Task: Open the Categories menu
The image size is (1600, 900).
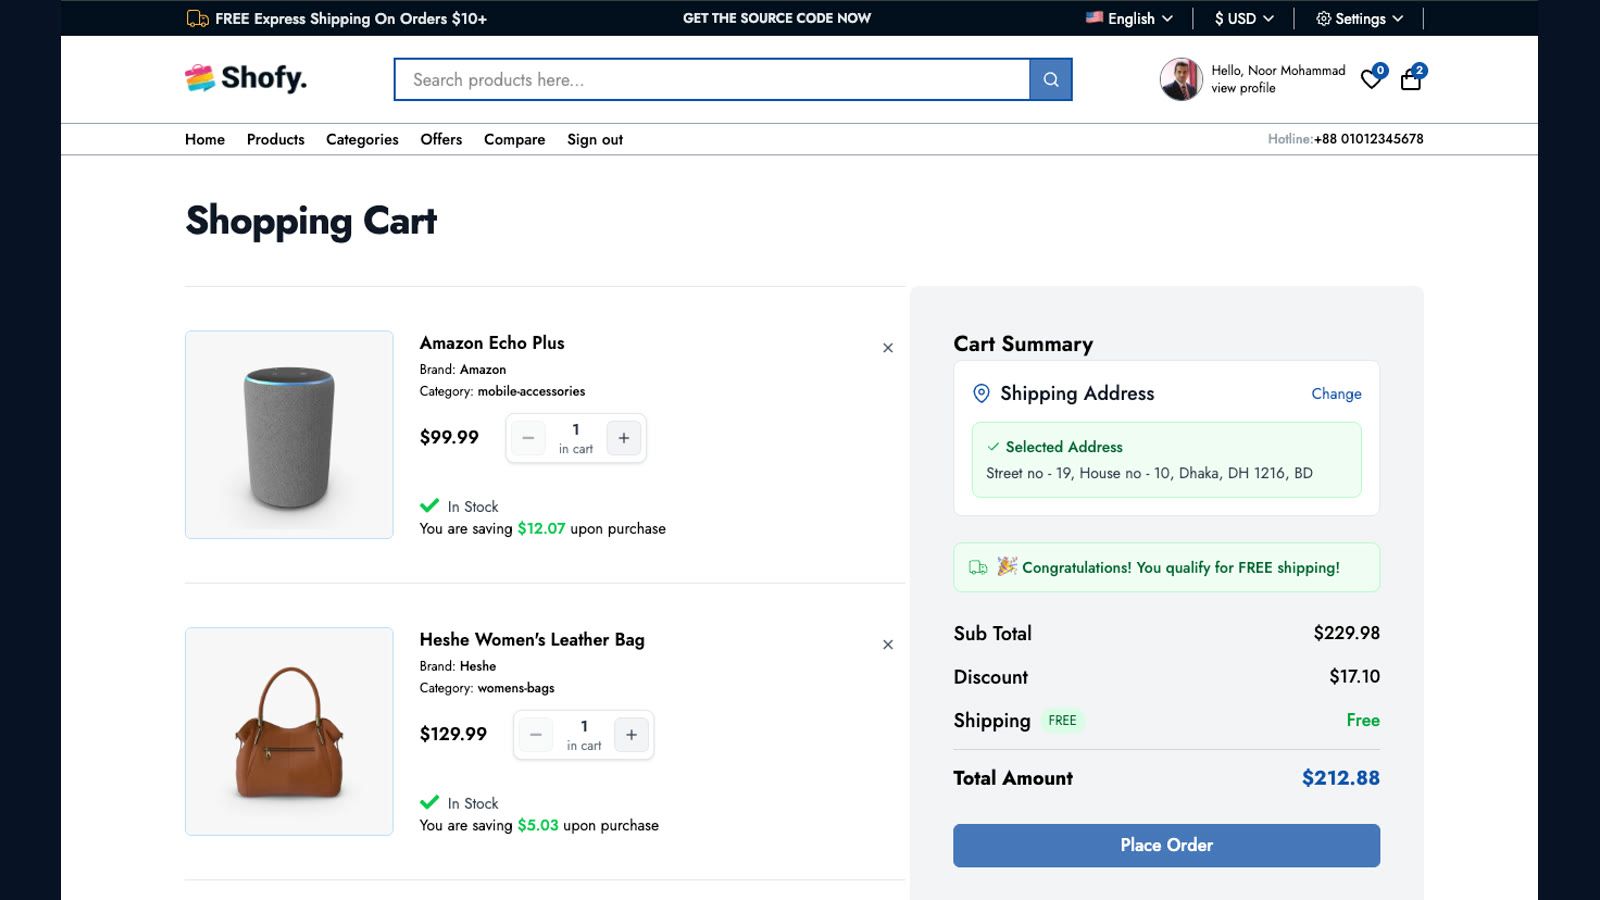Action: pyautogui.click(x=362, y=139)
